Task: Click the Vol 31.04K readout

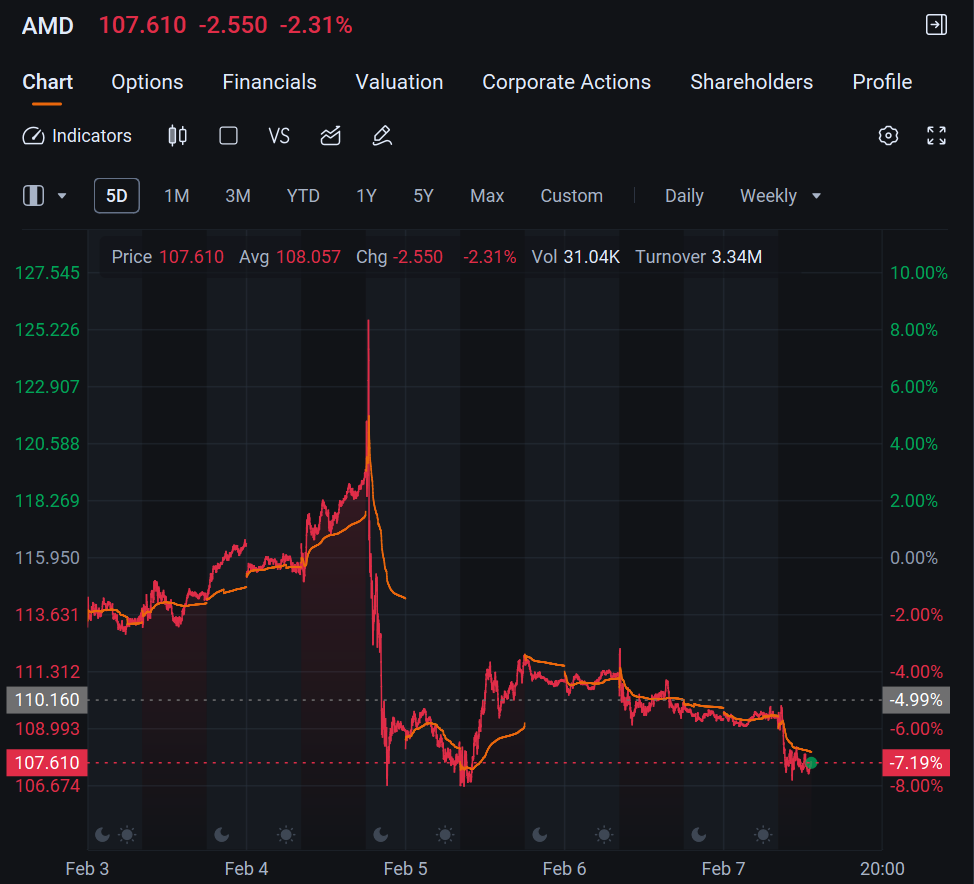Action: (x=576, y=257)
